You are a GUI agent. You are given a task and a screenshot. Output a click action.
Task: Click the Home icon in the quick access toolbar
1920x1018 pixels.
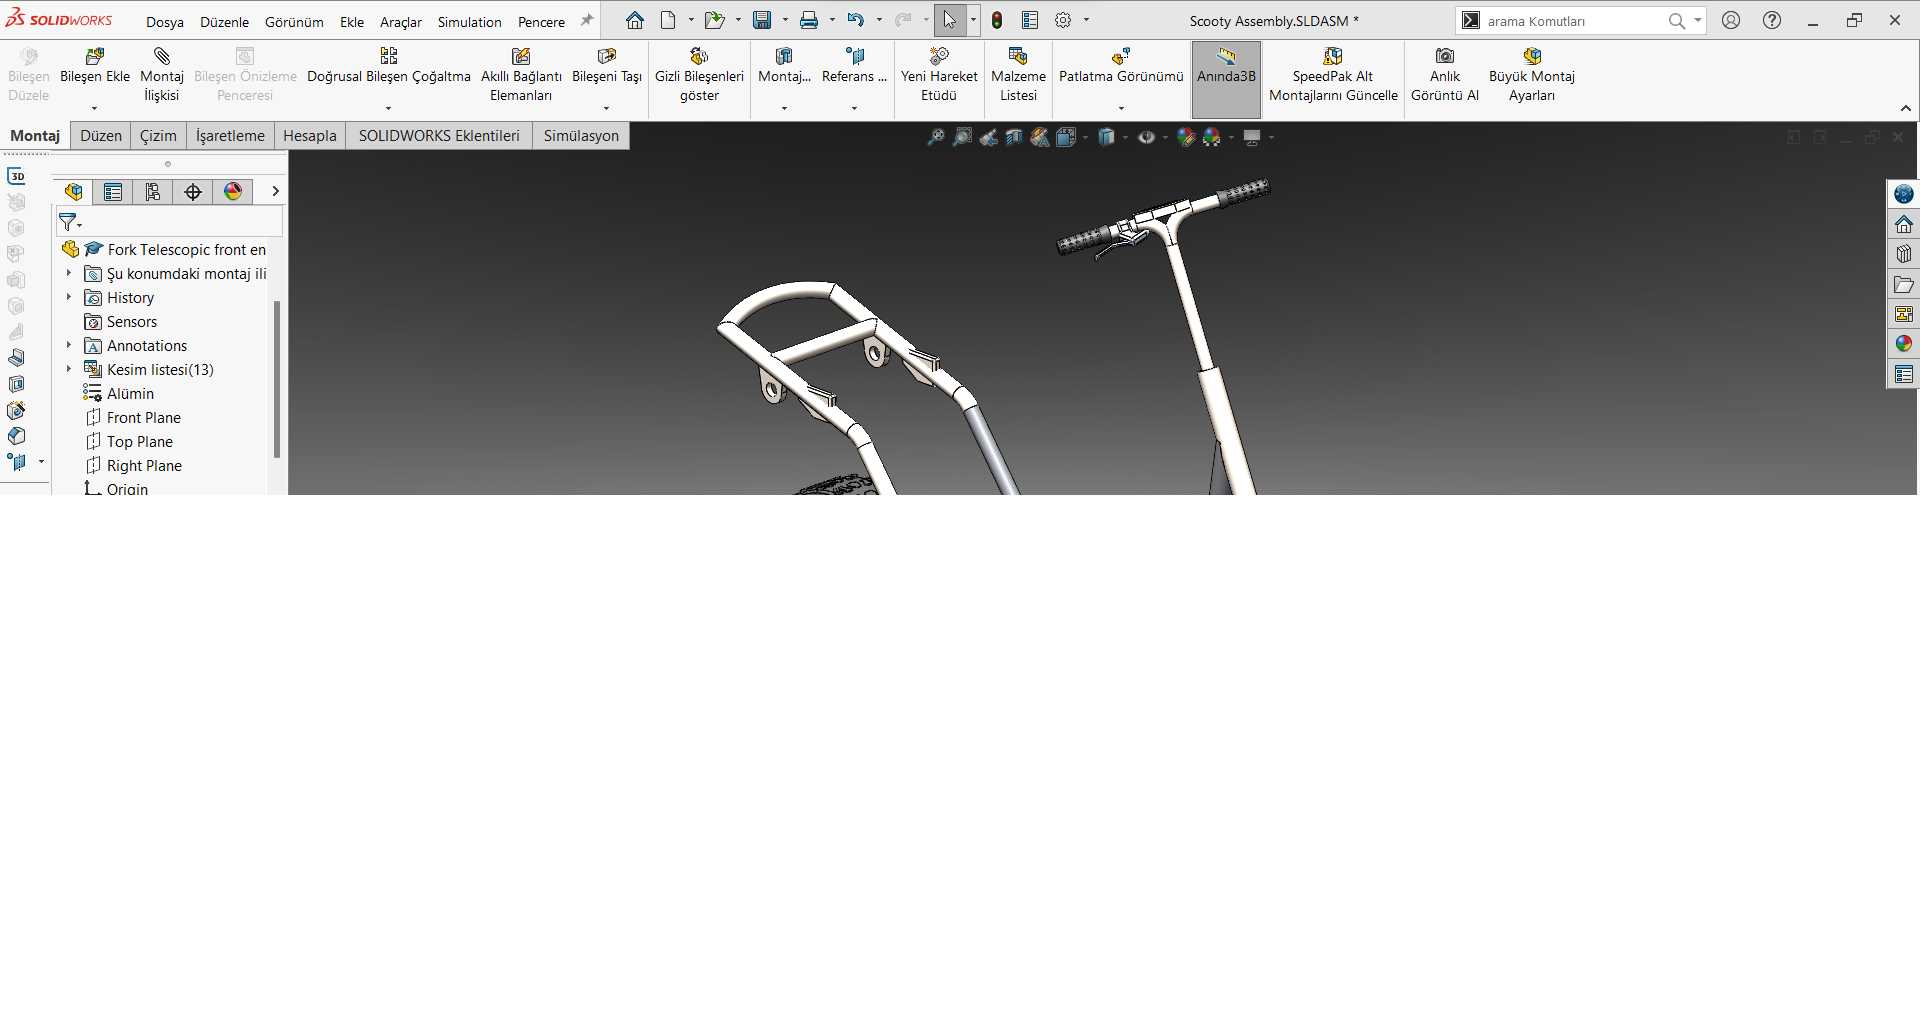click(x=635, y=20)
